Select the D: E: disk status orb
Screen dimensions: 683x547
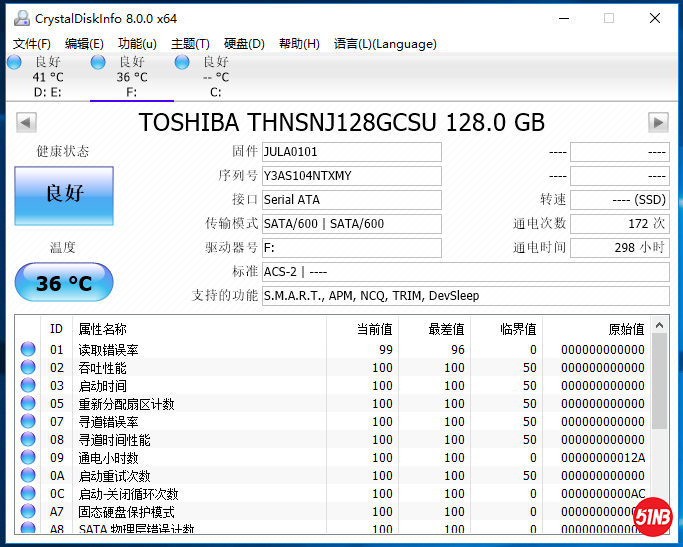click(x=14, y=62)
